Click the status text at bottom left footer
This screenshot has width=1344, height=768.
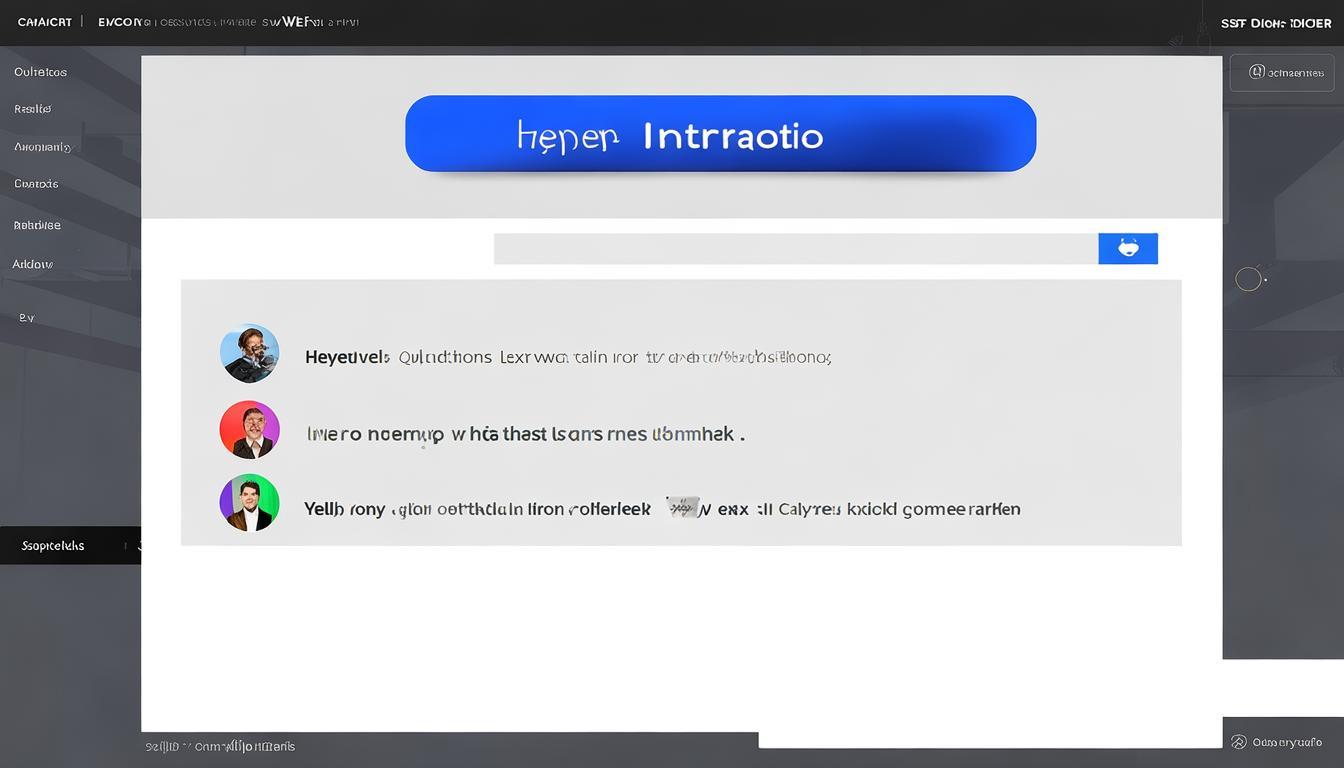click(x=220, y=746)
